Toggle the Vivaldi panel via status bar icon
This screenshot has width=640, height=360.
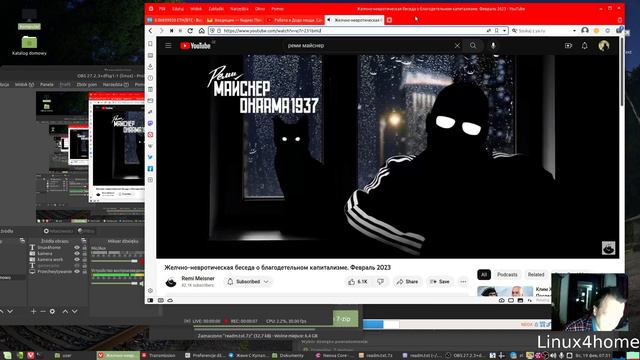click(x=150, y=300)
